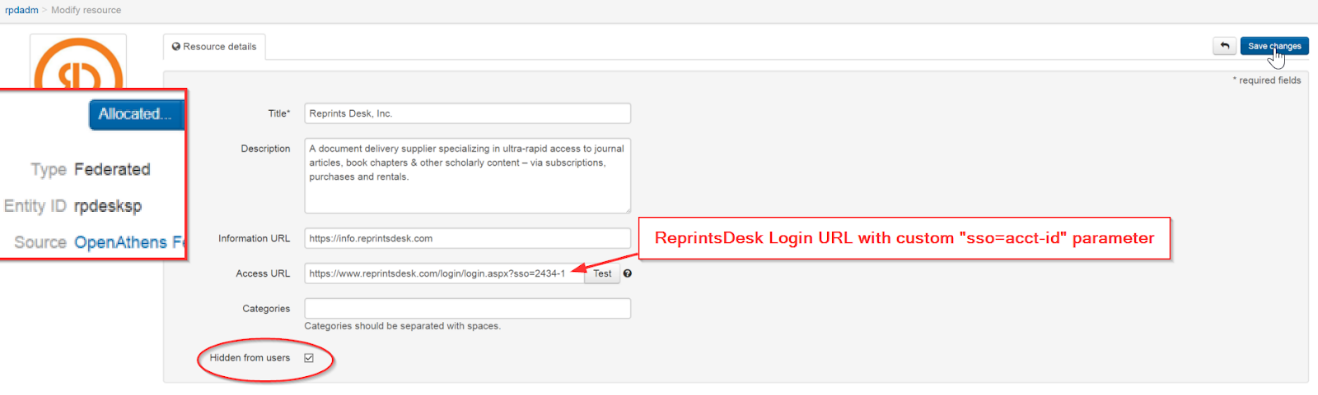1318x395 pixels.
Task: Click the help icon next to Test
Action: click(x=627, y=273)
